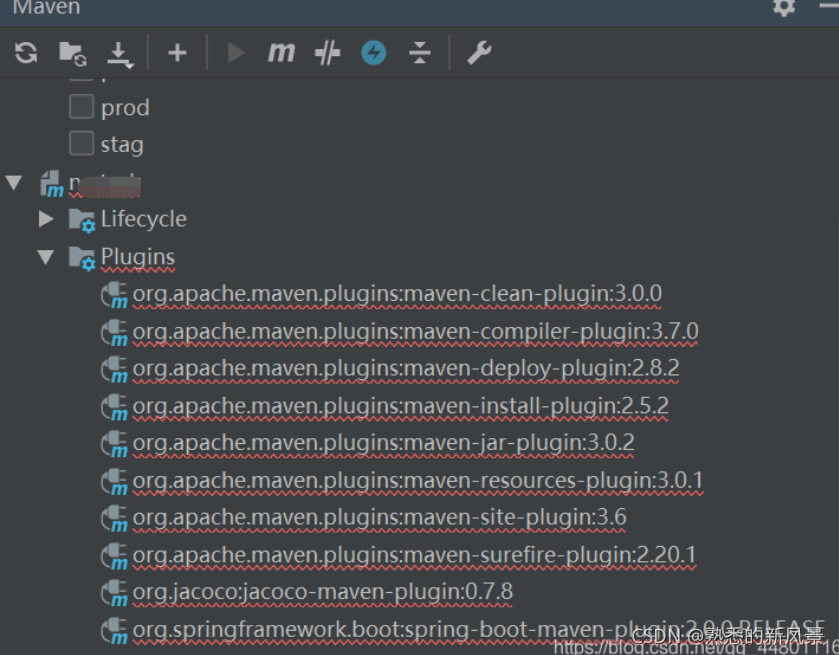Click plugin icon beside jacoco-maven-plugin

(x=115, y=593)
